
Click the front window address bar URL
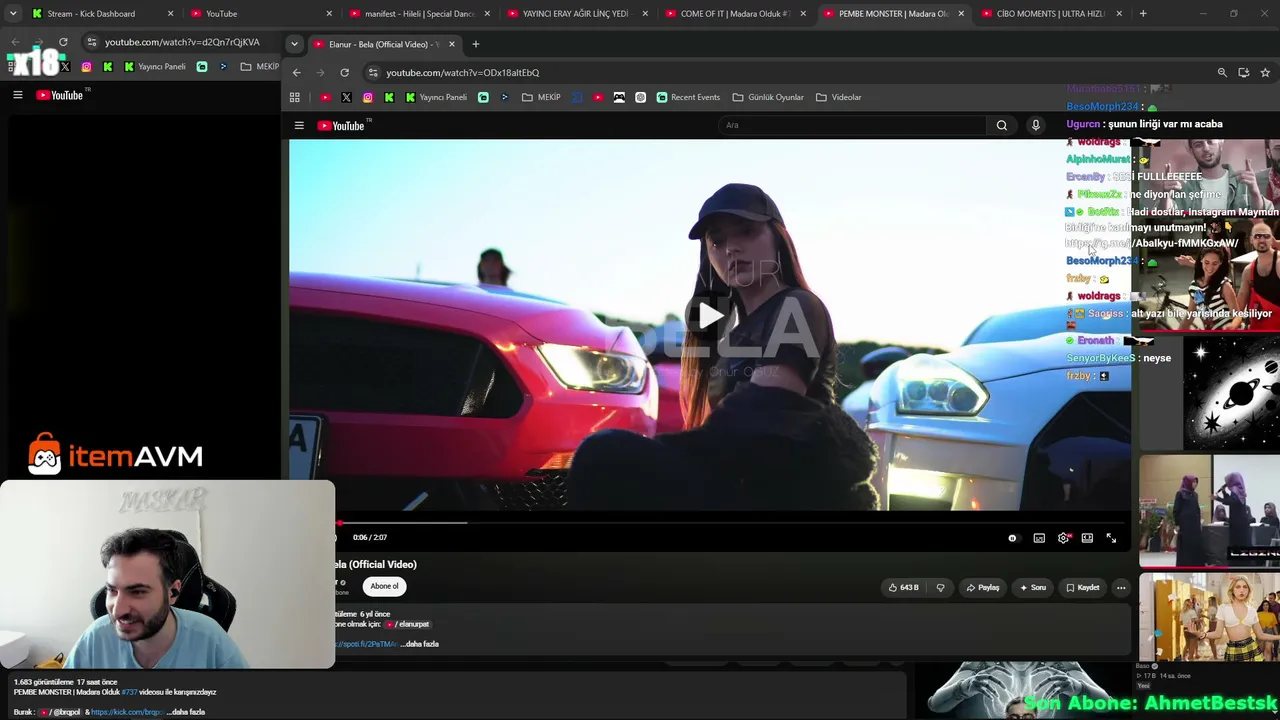click(463, 72)
